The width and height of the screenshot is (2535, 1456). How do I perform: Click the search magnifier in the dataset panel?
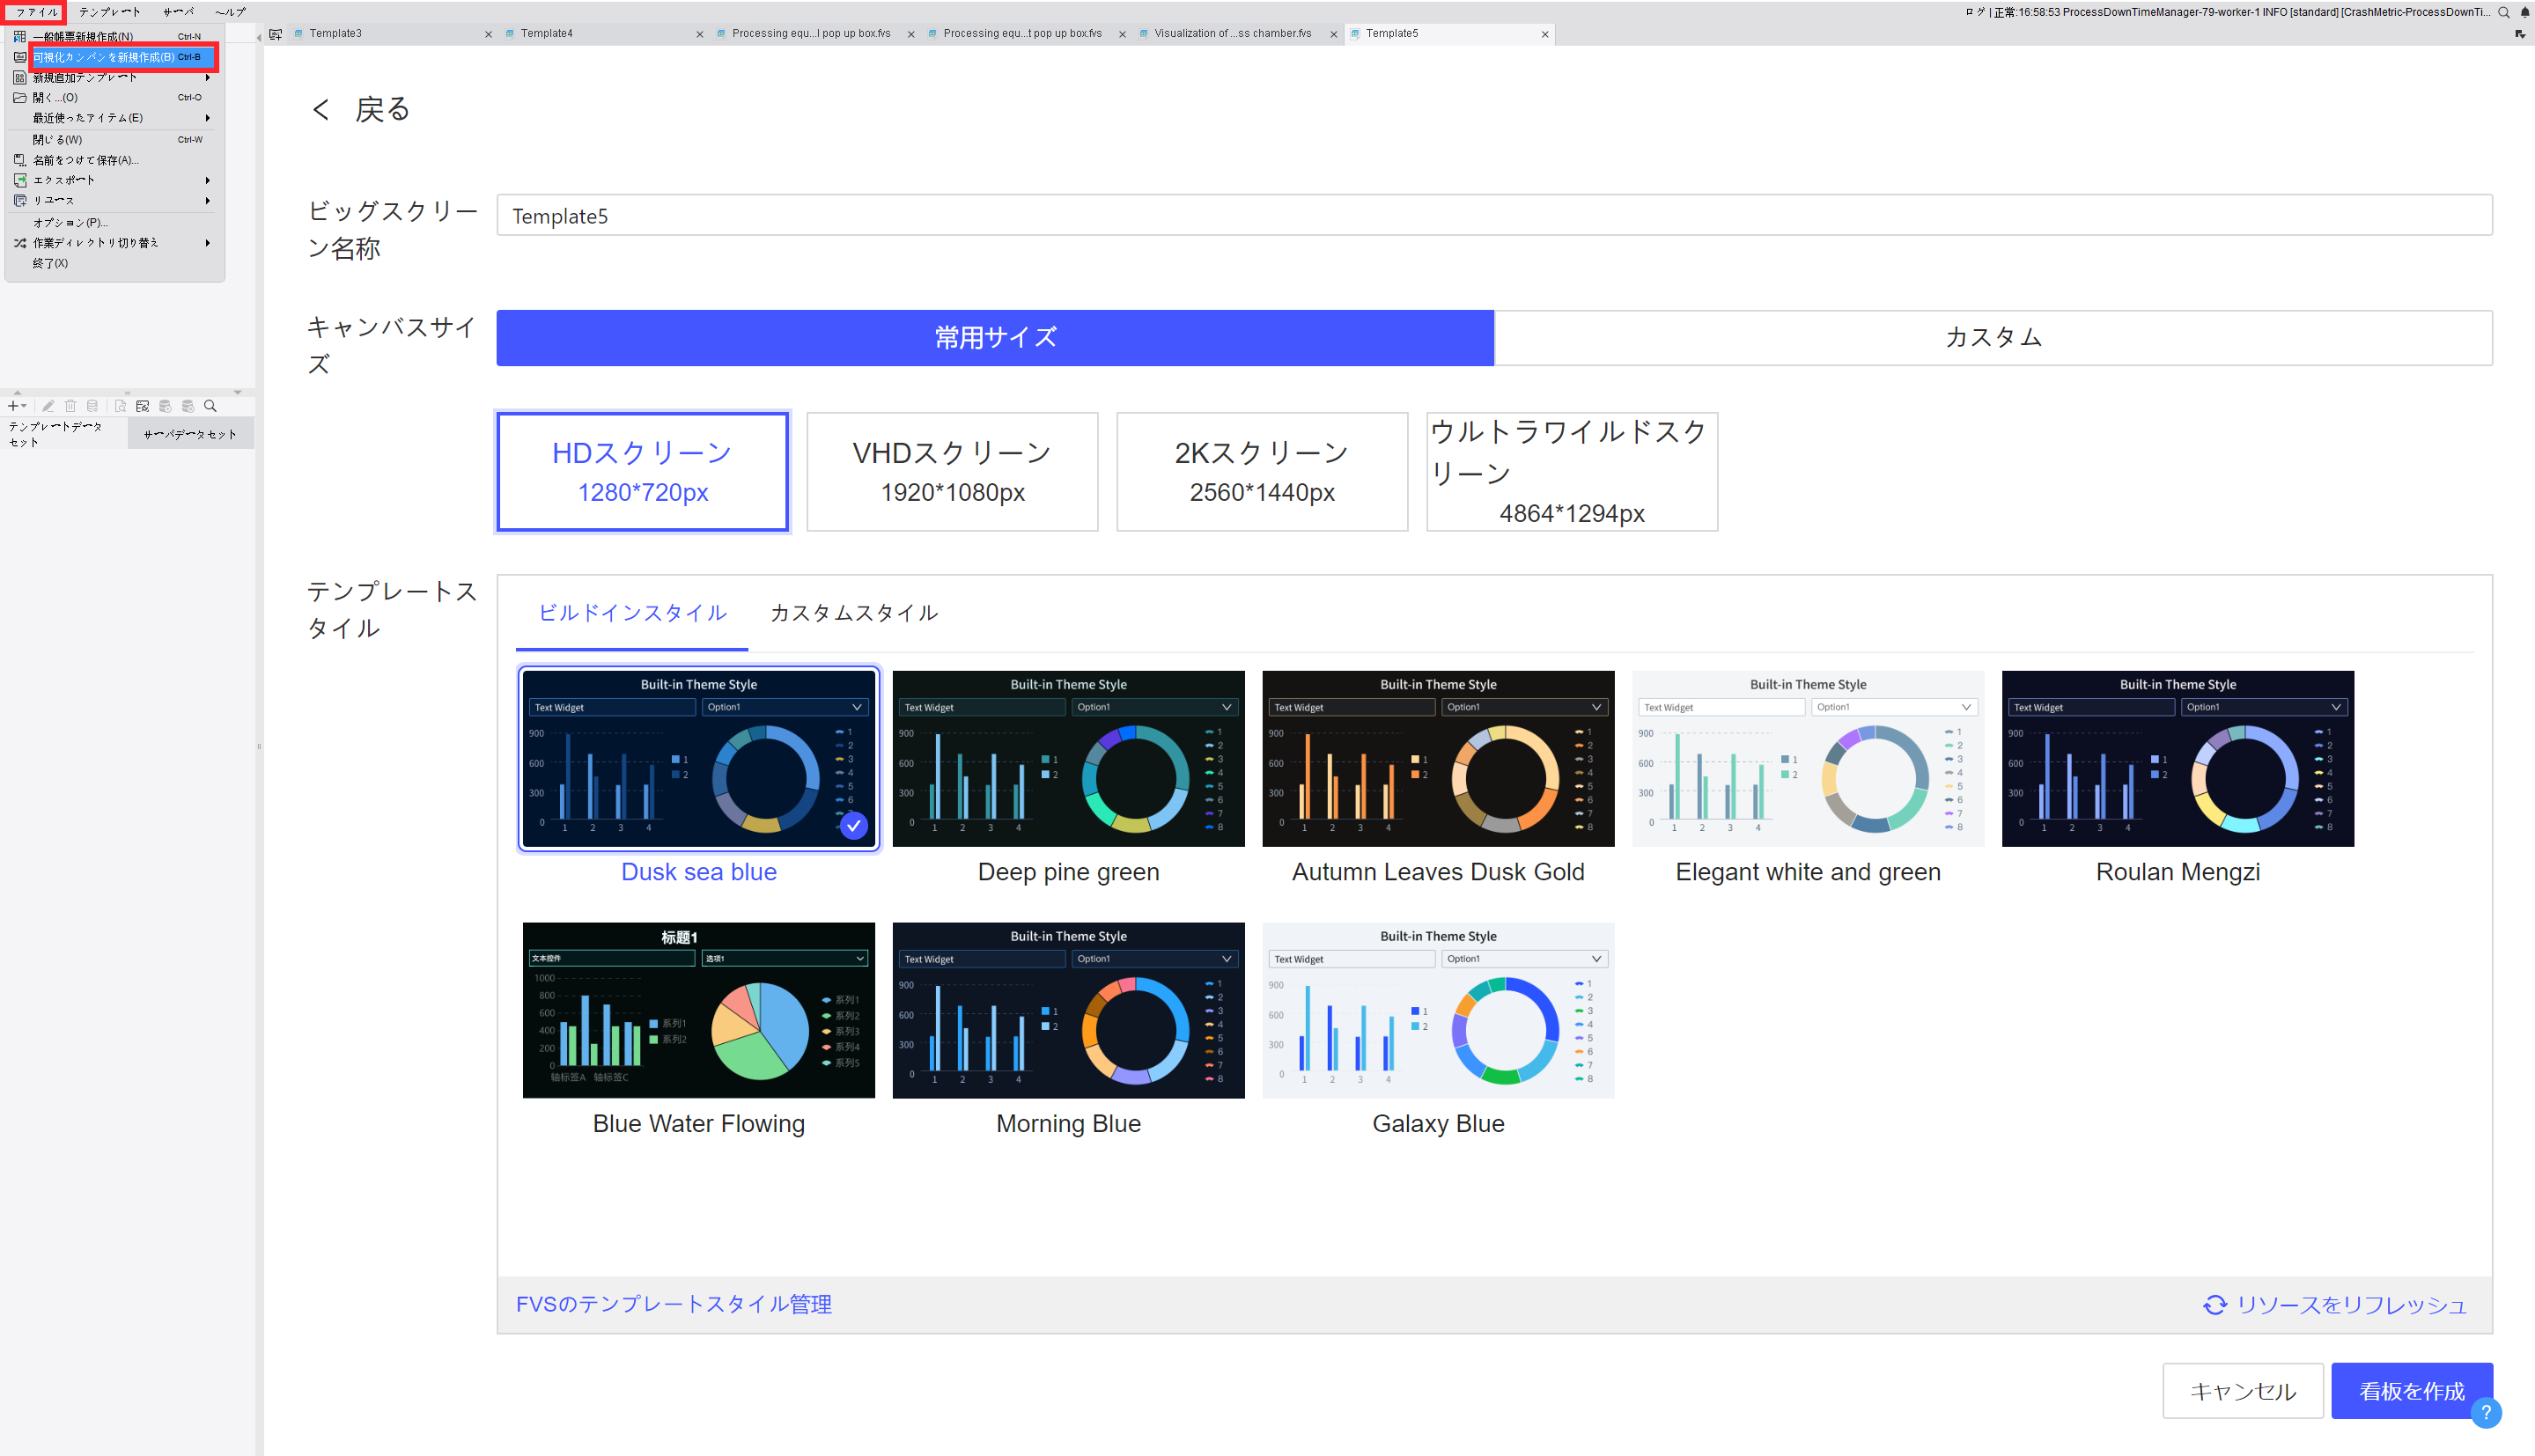click(x=210, y=406)
